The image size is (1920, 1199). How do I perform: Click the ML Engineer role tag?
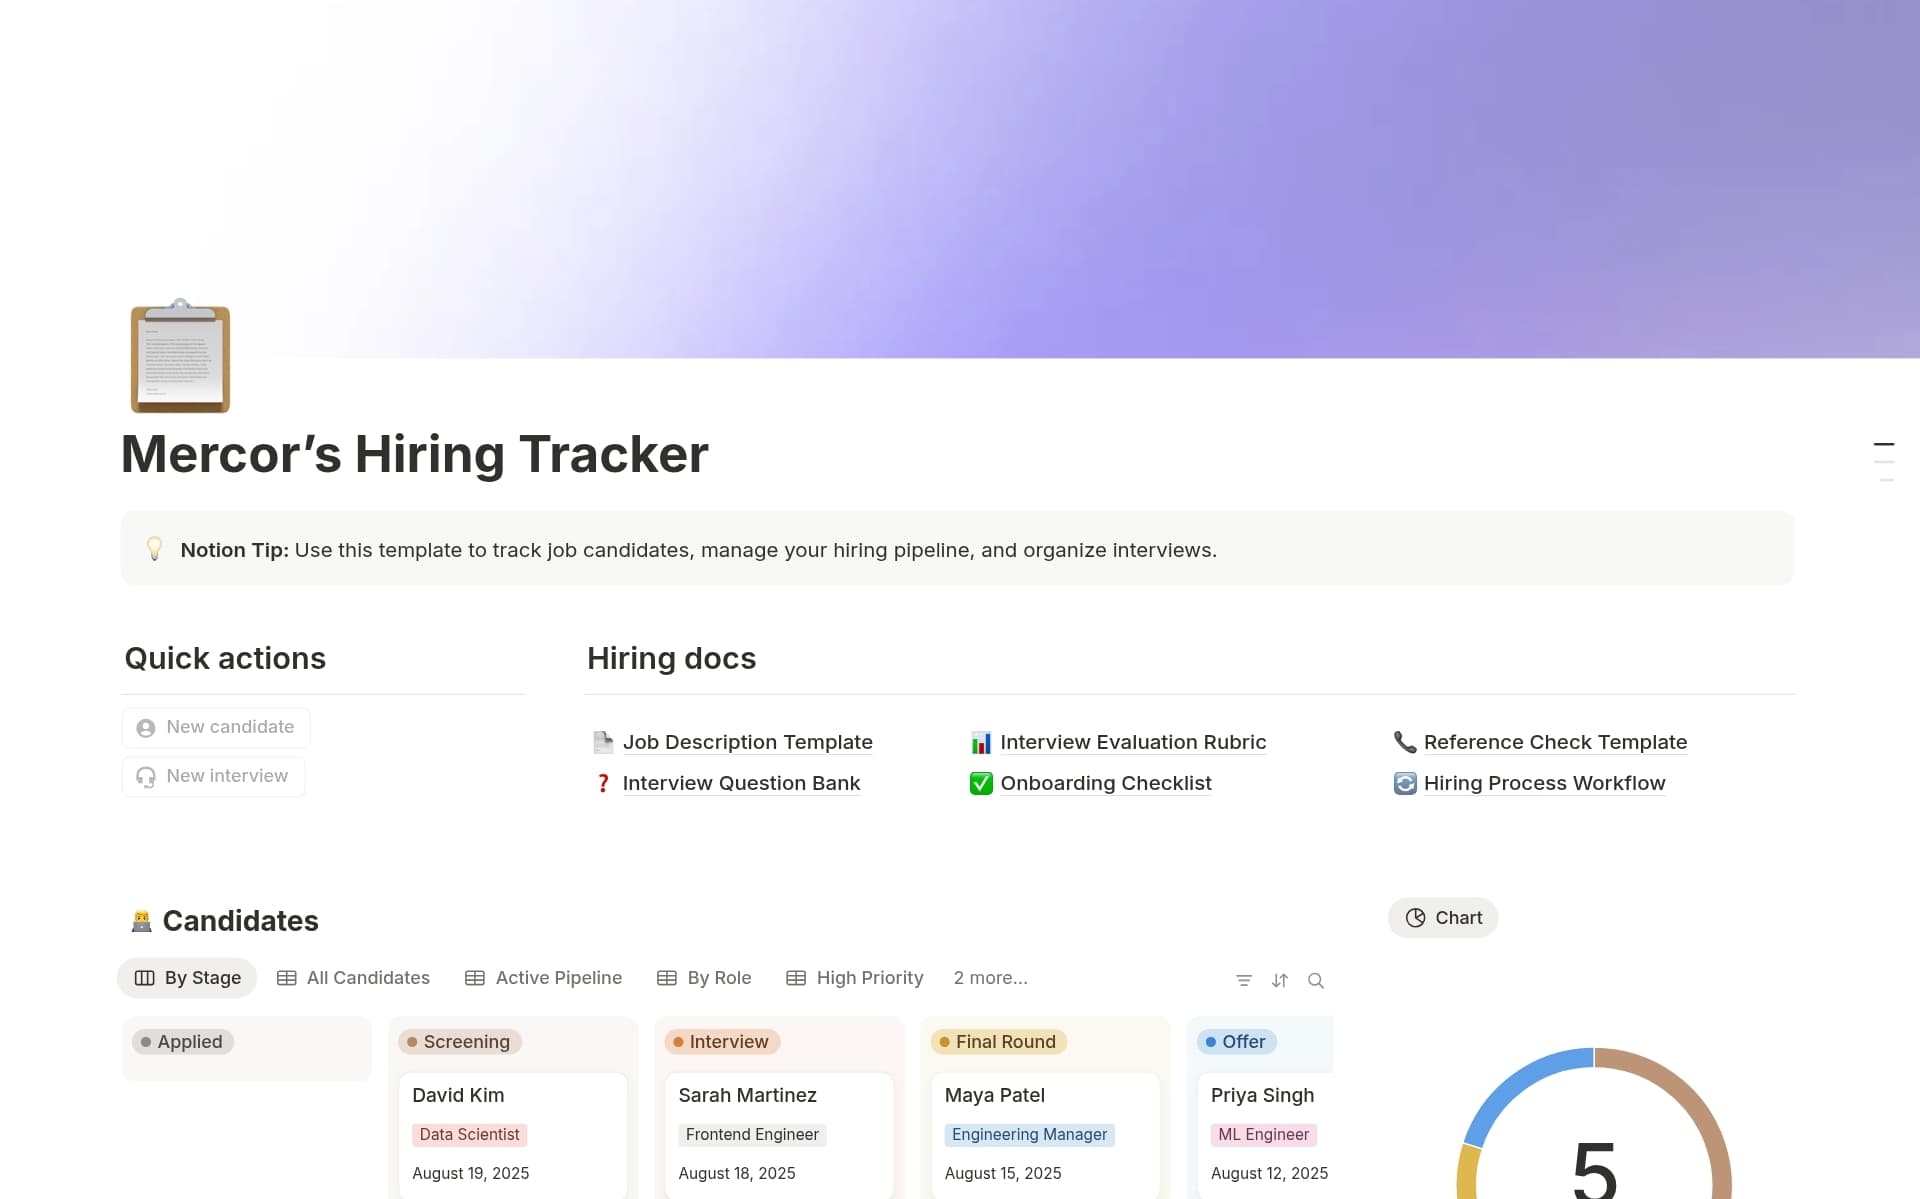(x=1263, y=1135)
